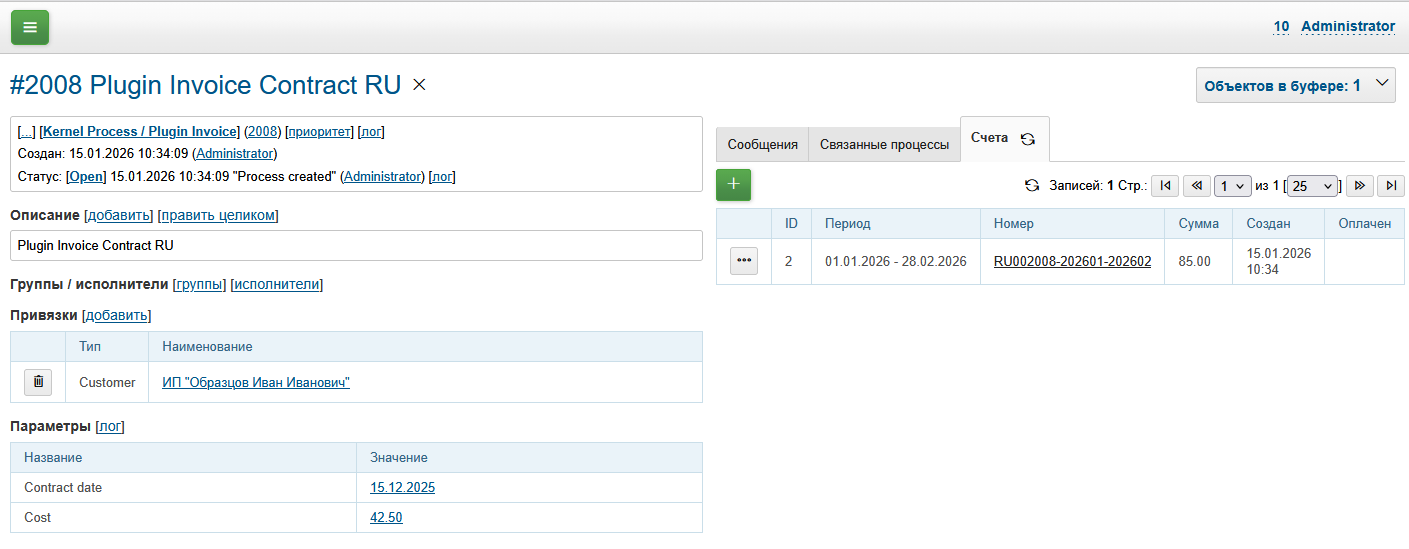Switch to the Сообщения tab
This screenshot has width=1409, height=549.
coord(762,144)
